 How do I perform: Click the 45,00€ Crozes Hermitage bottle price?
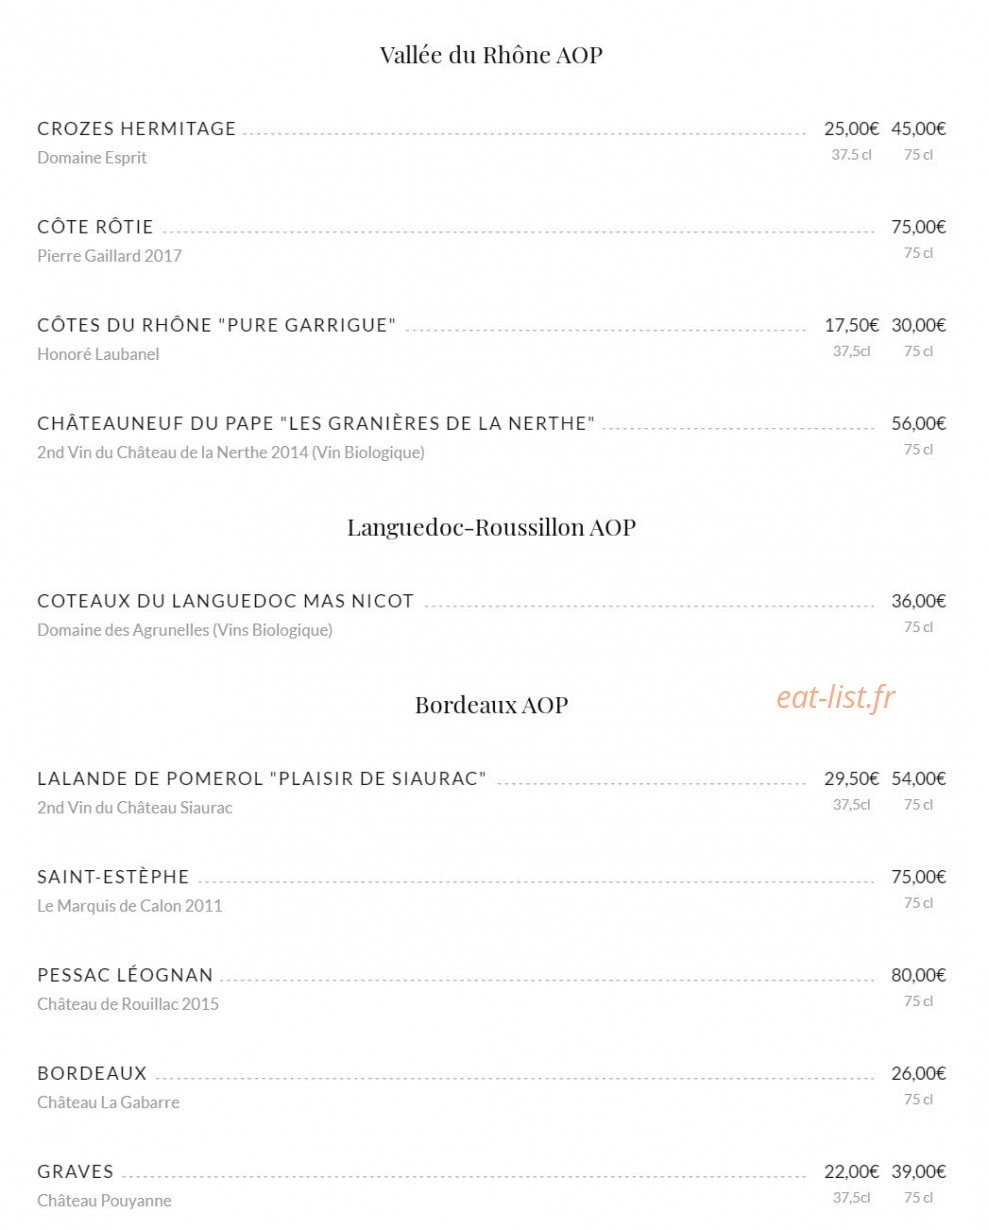918,128
